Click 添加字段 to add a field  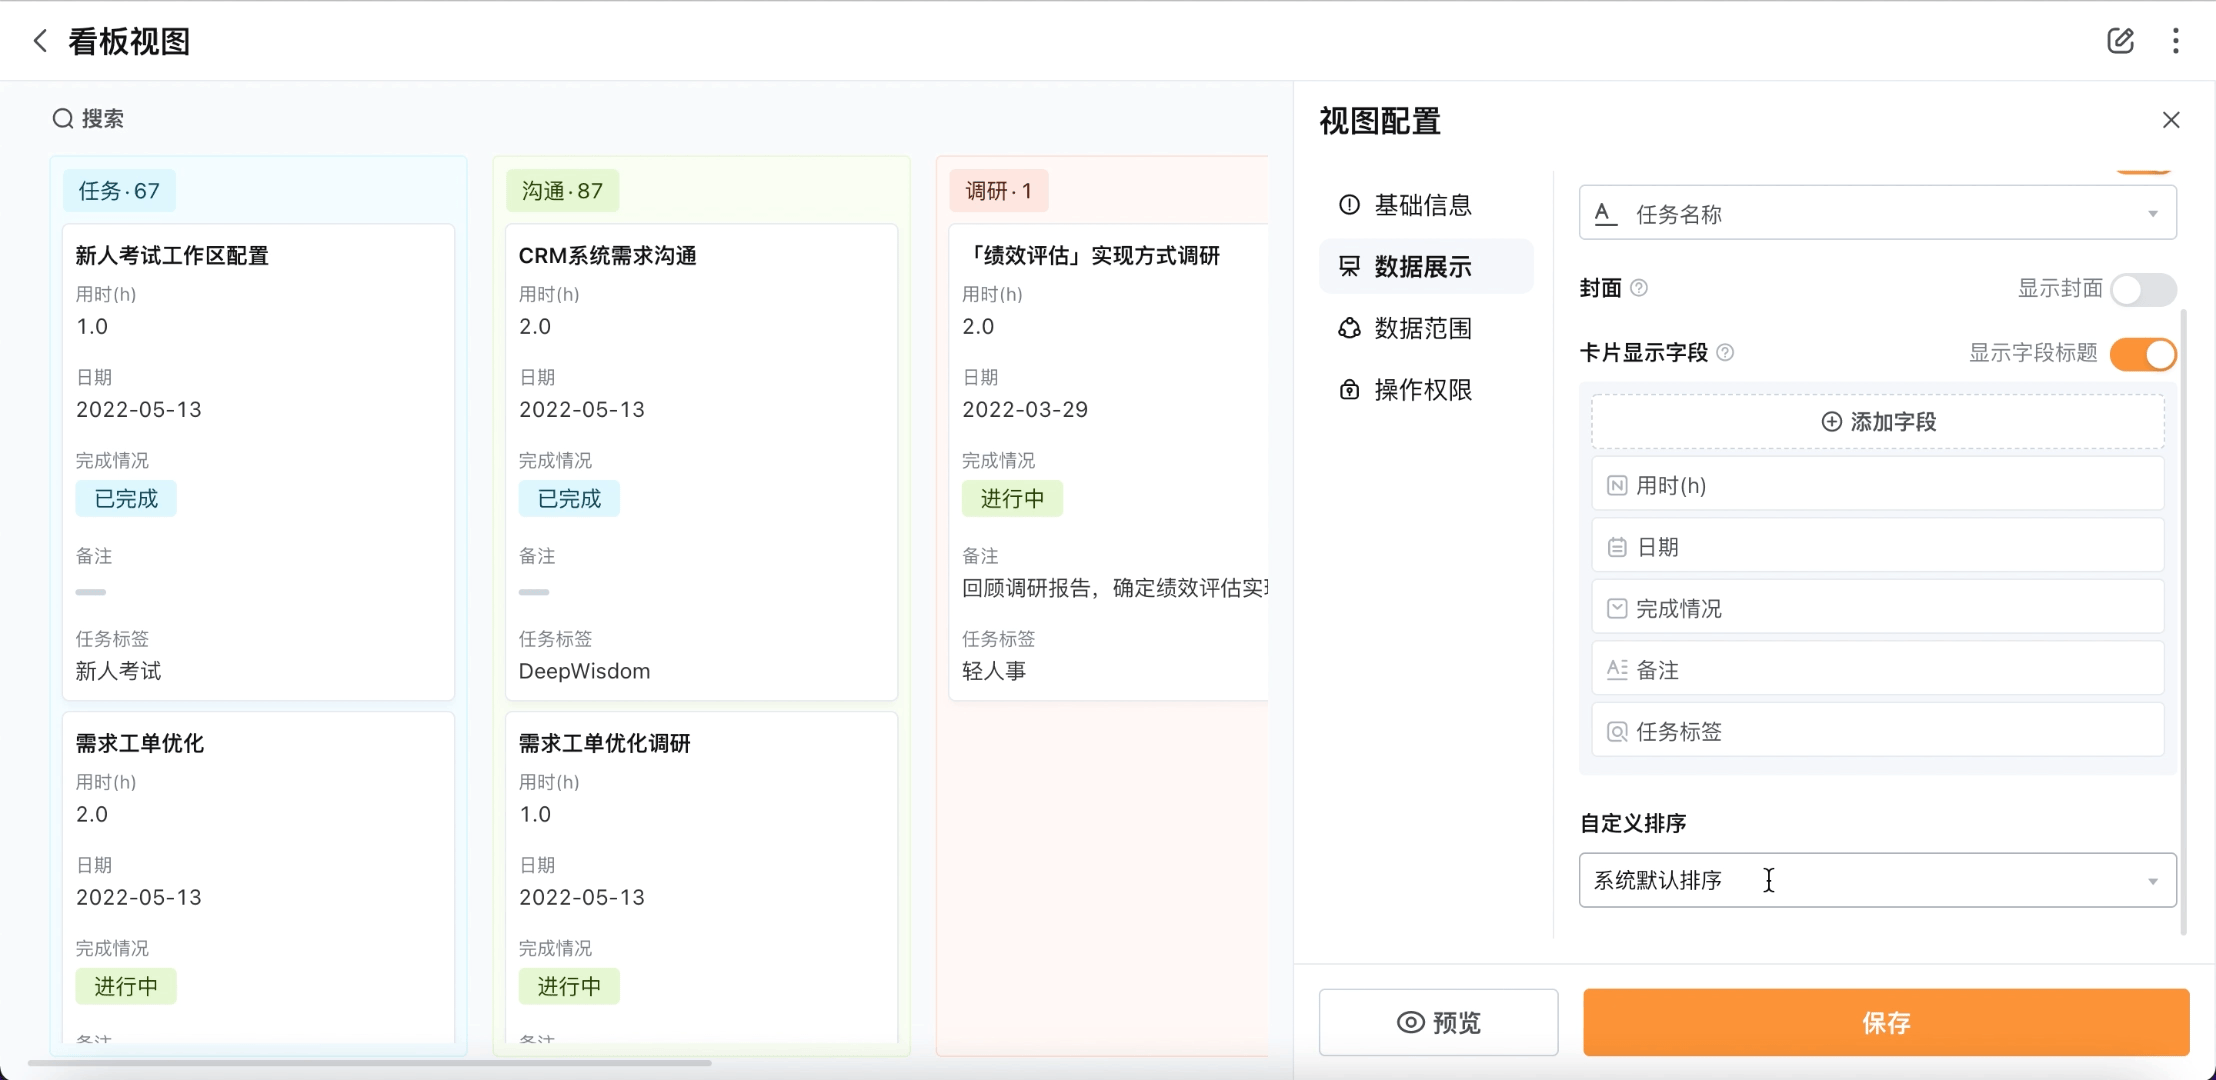(x=1878, y=422)
